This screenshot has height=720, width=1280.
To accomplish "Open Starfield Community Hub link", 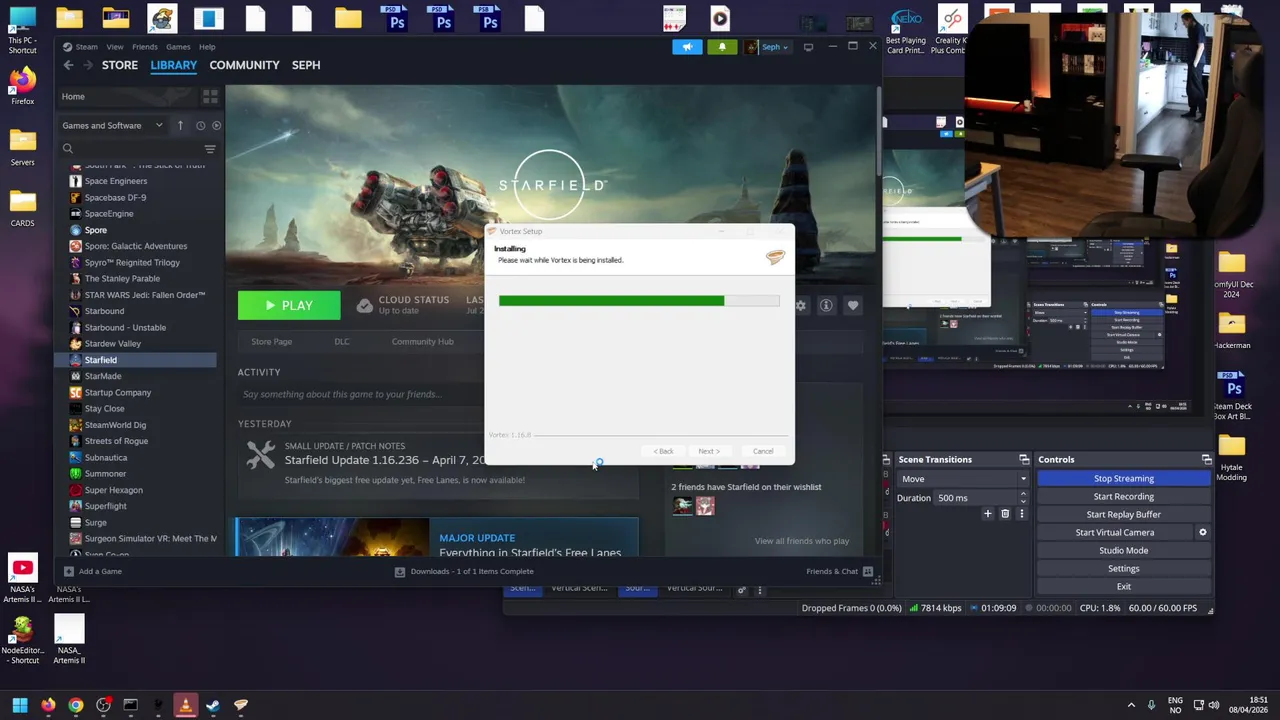I will 422,342.
